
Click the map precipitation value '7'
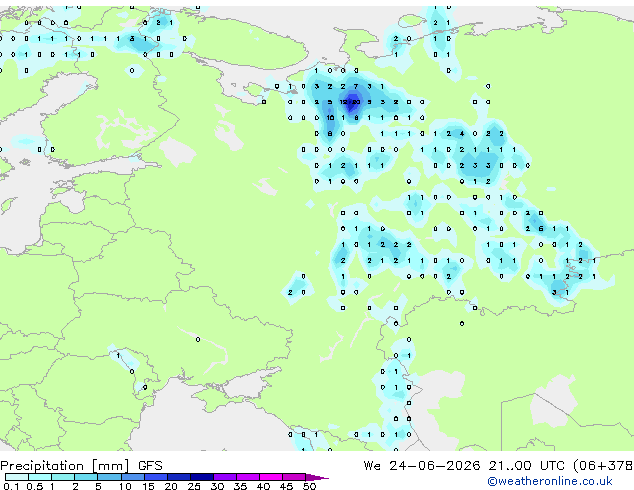coord(356,86)
